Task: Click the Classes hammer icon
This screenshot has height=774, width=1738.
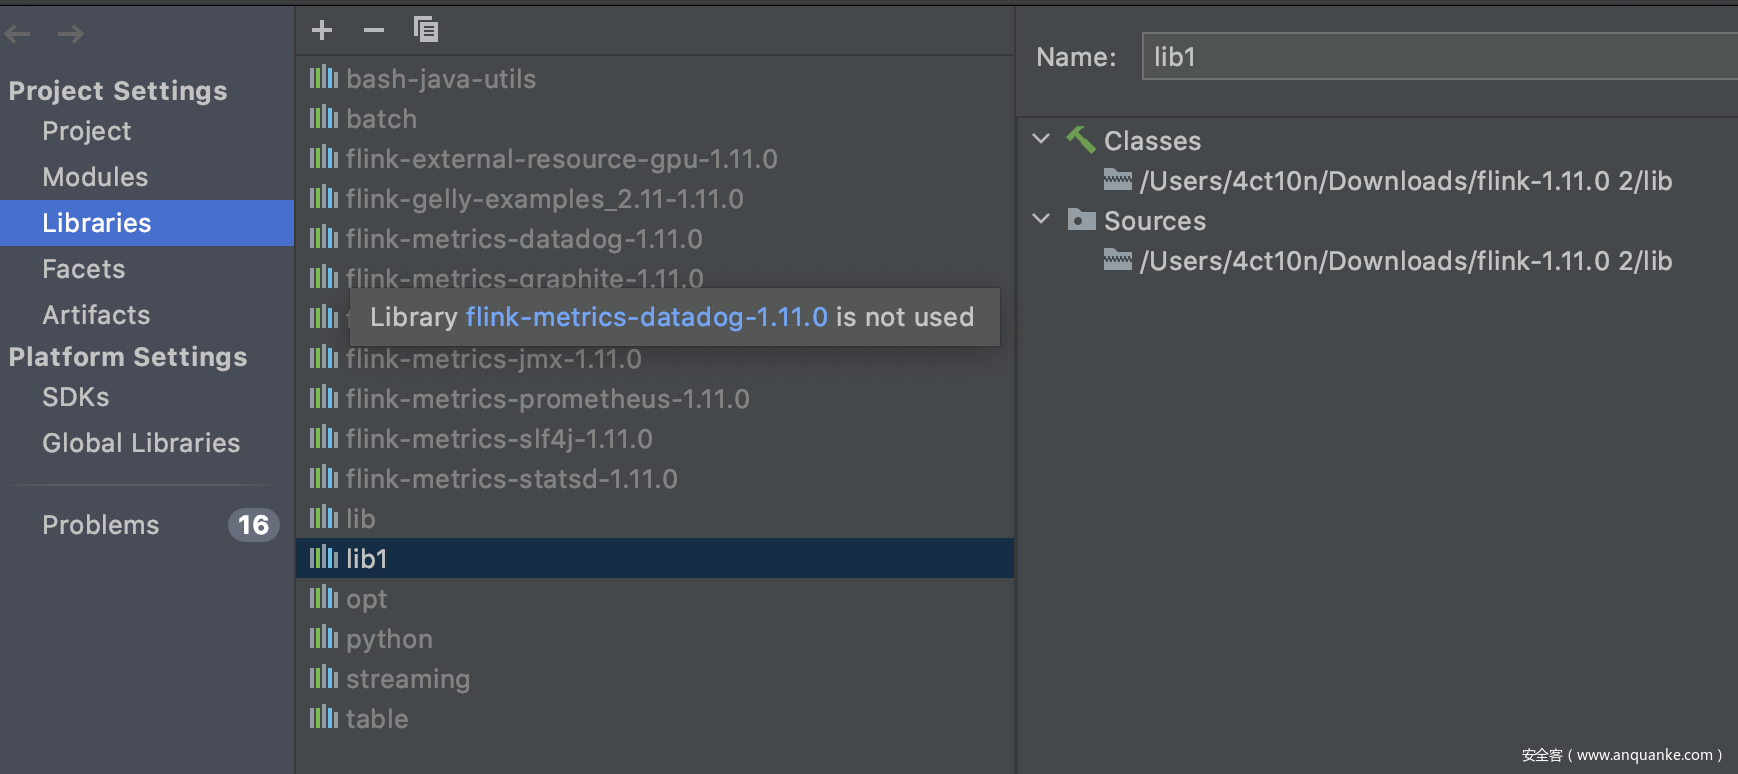Action: [x=1081, y=140]
